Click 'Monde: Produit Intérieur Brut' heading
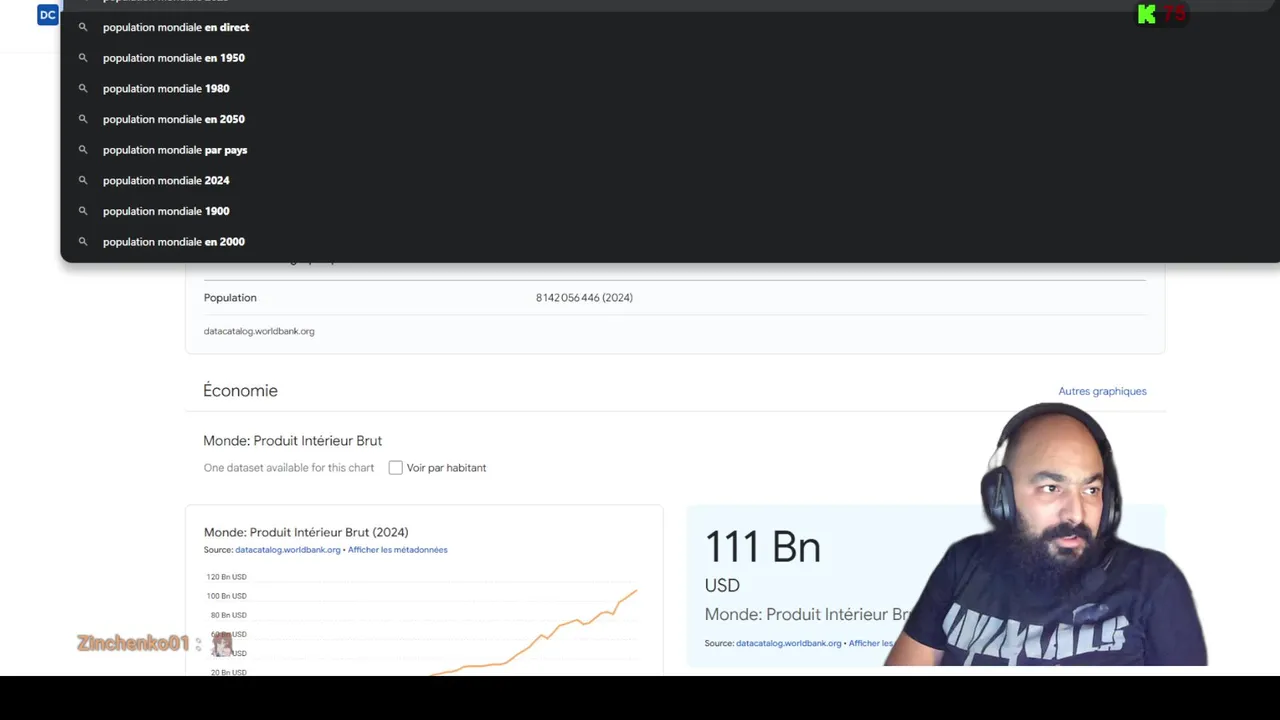Image resolution: width=1280 pixels, height=720 pixels. 293,441
